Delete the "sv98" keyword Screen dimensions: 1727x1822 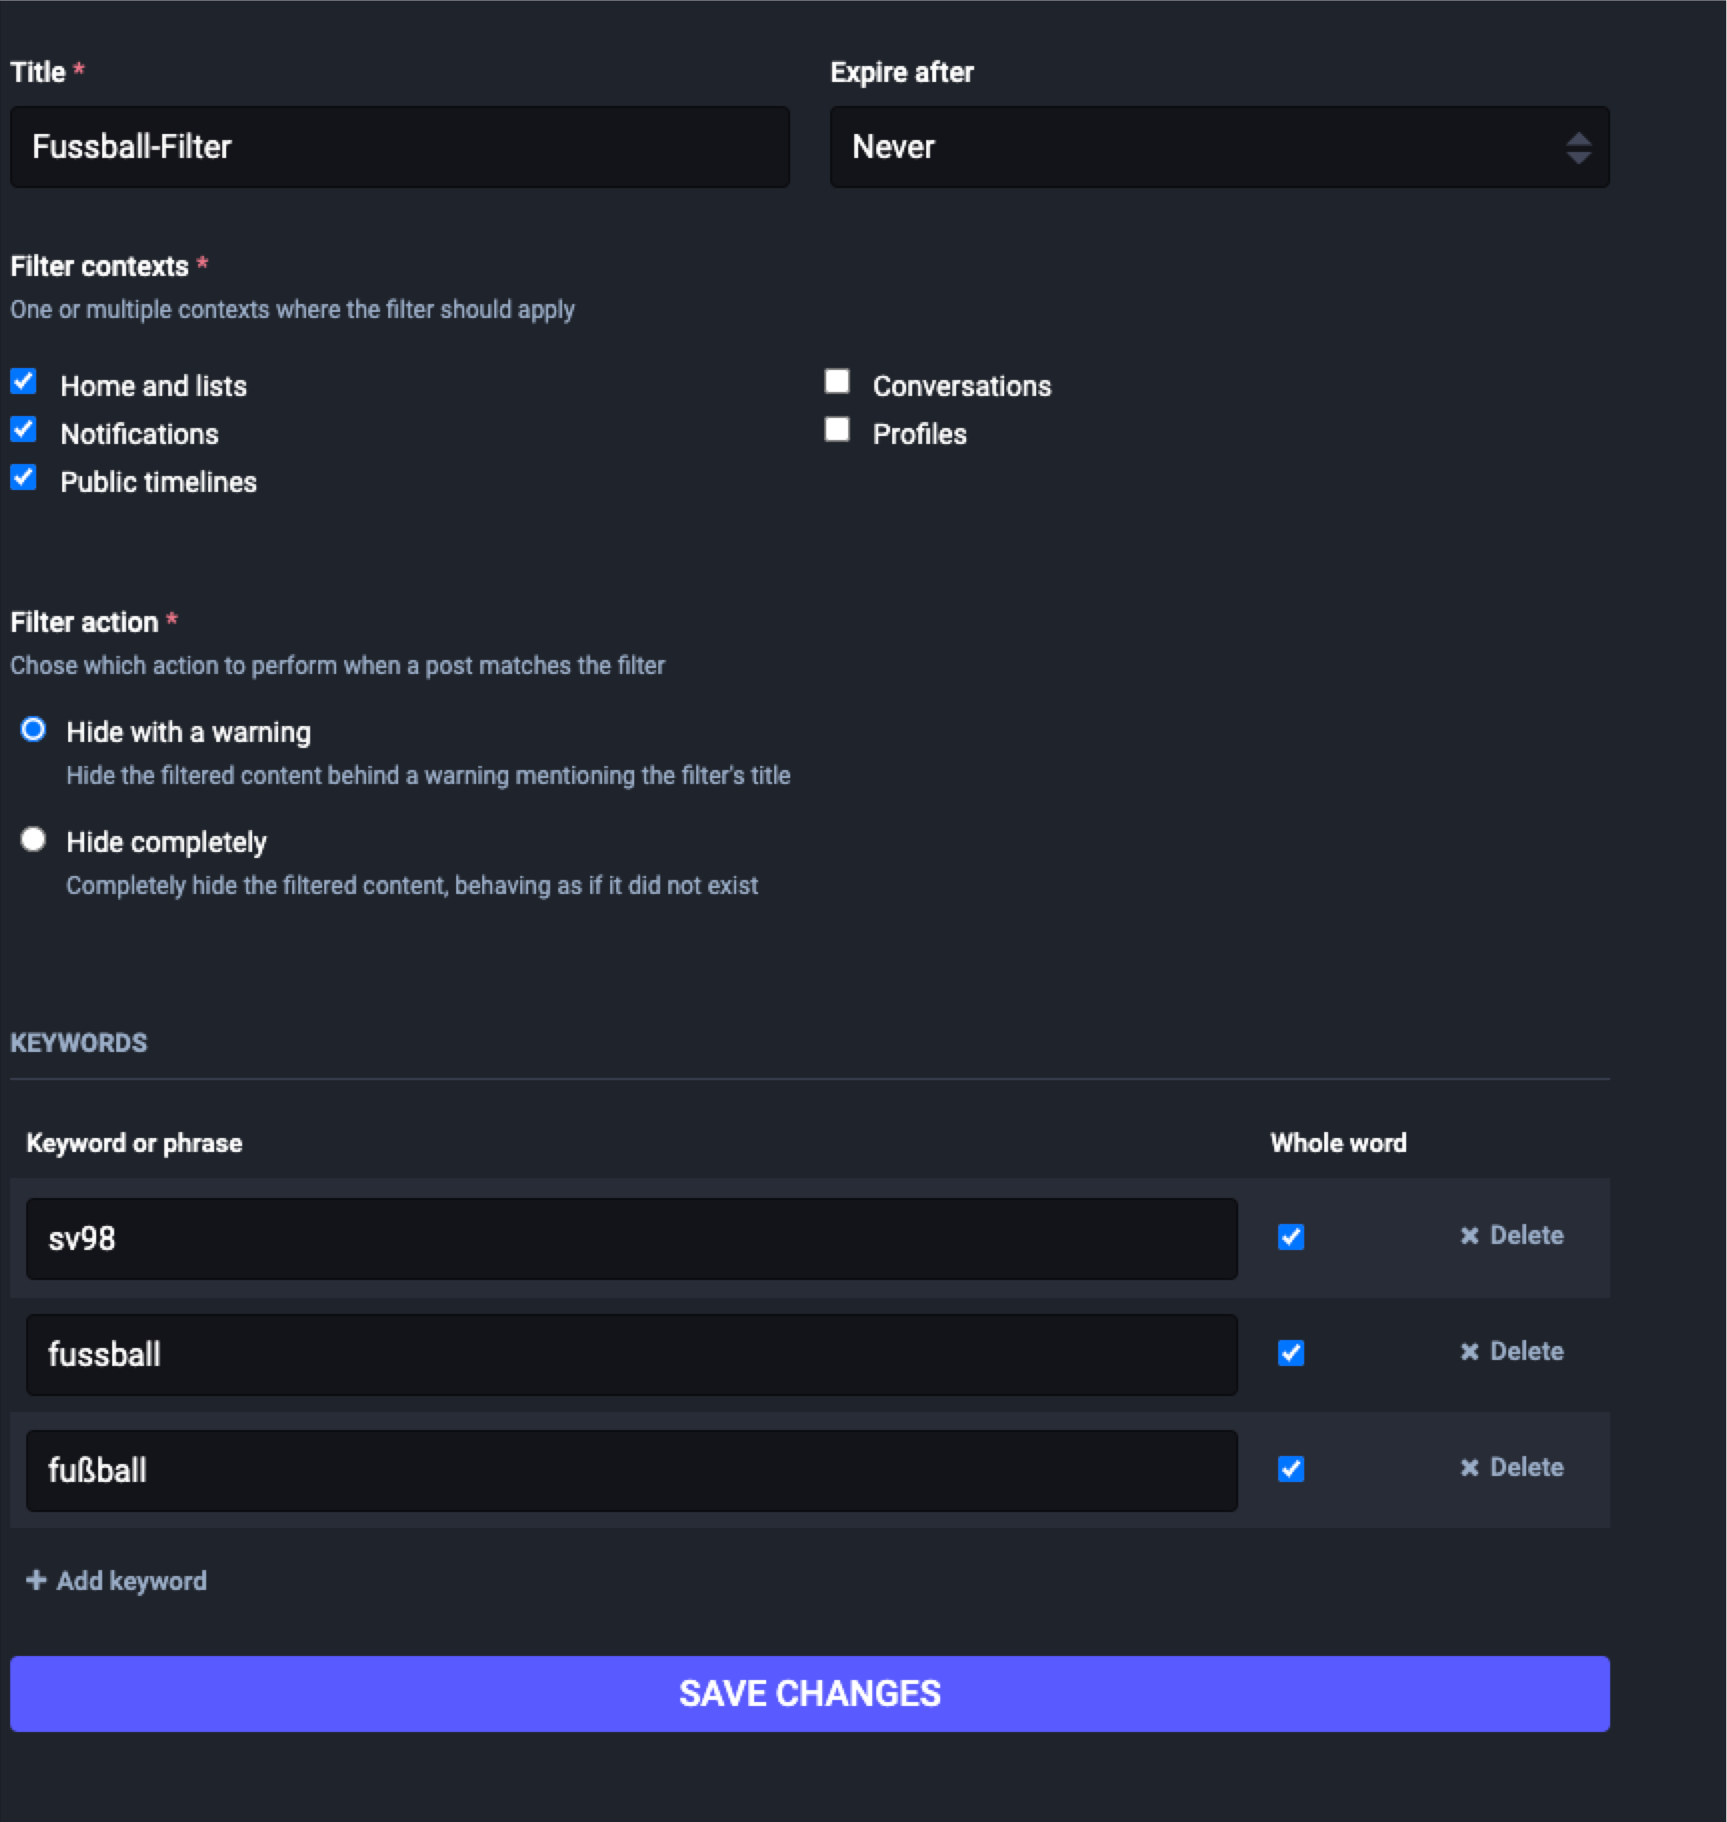(1510, 1235)
